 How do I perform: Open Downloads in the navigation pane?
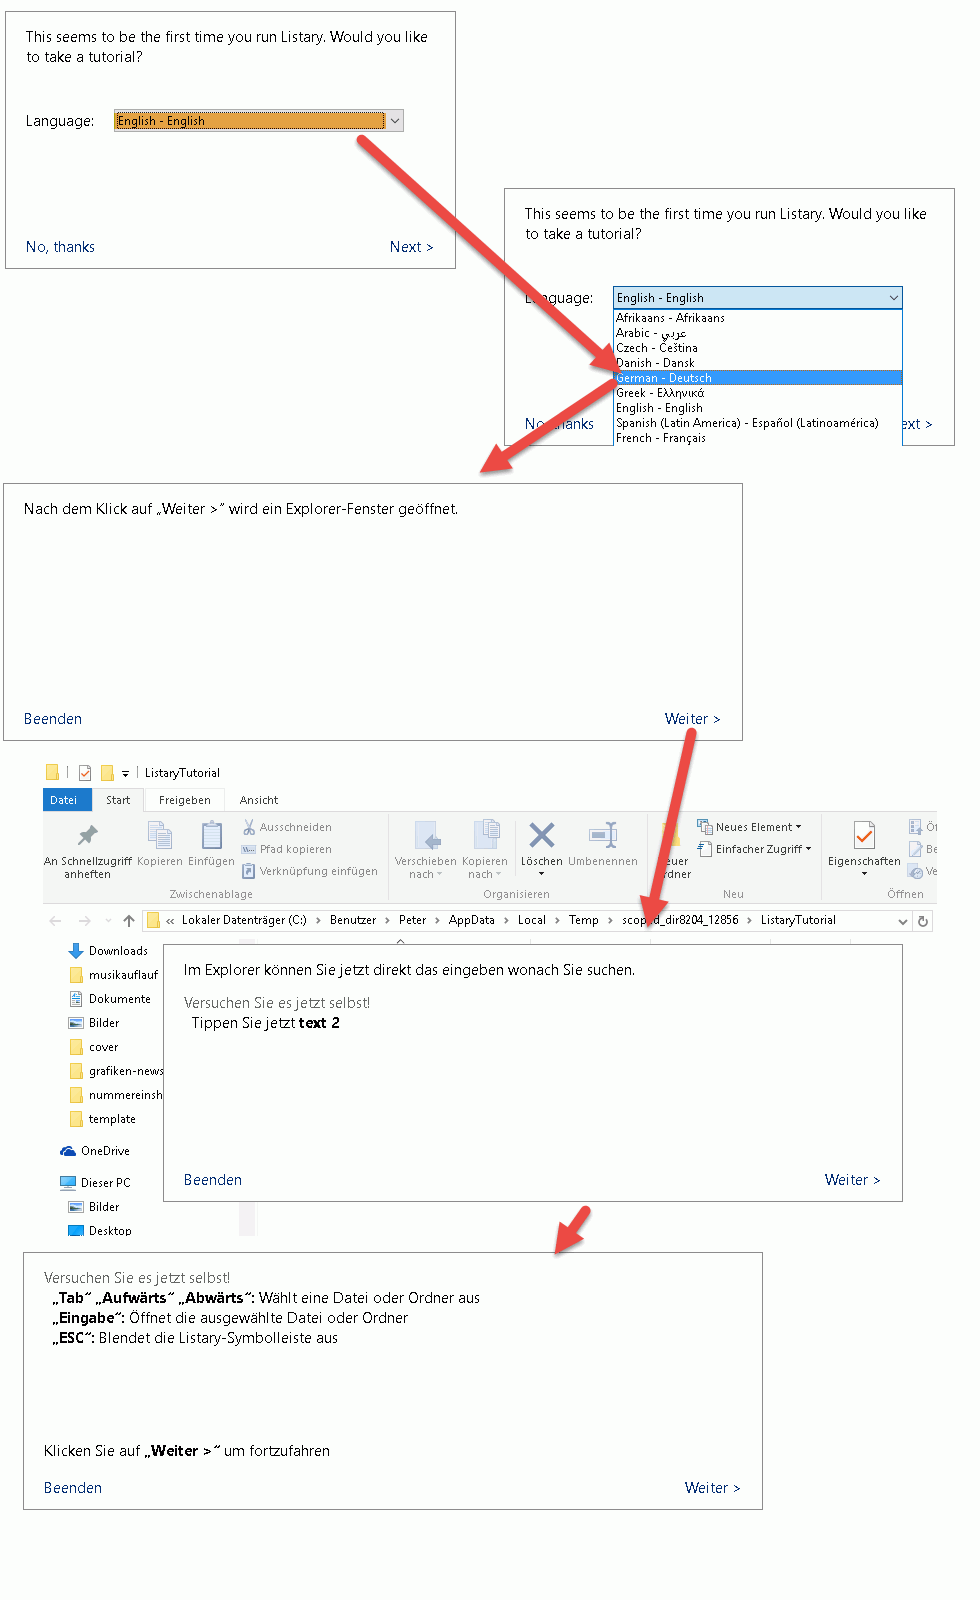[x=108, y=951]
